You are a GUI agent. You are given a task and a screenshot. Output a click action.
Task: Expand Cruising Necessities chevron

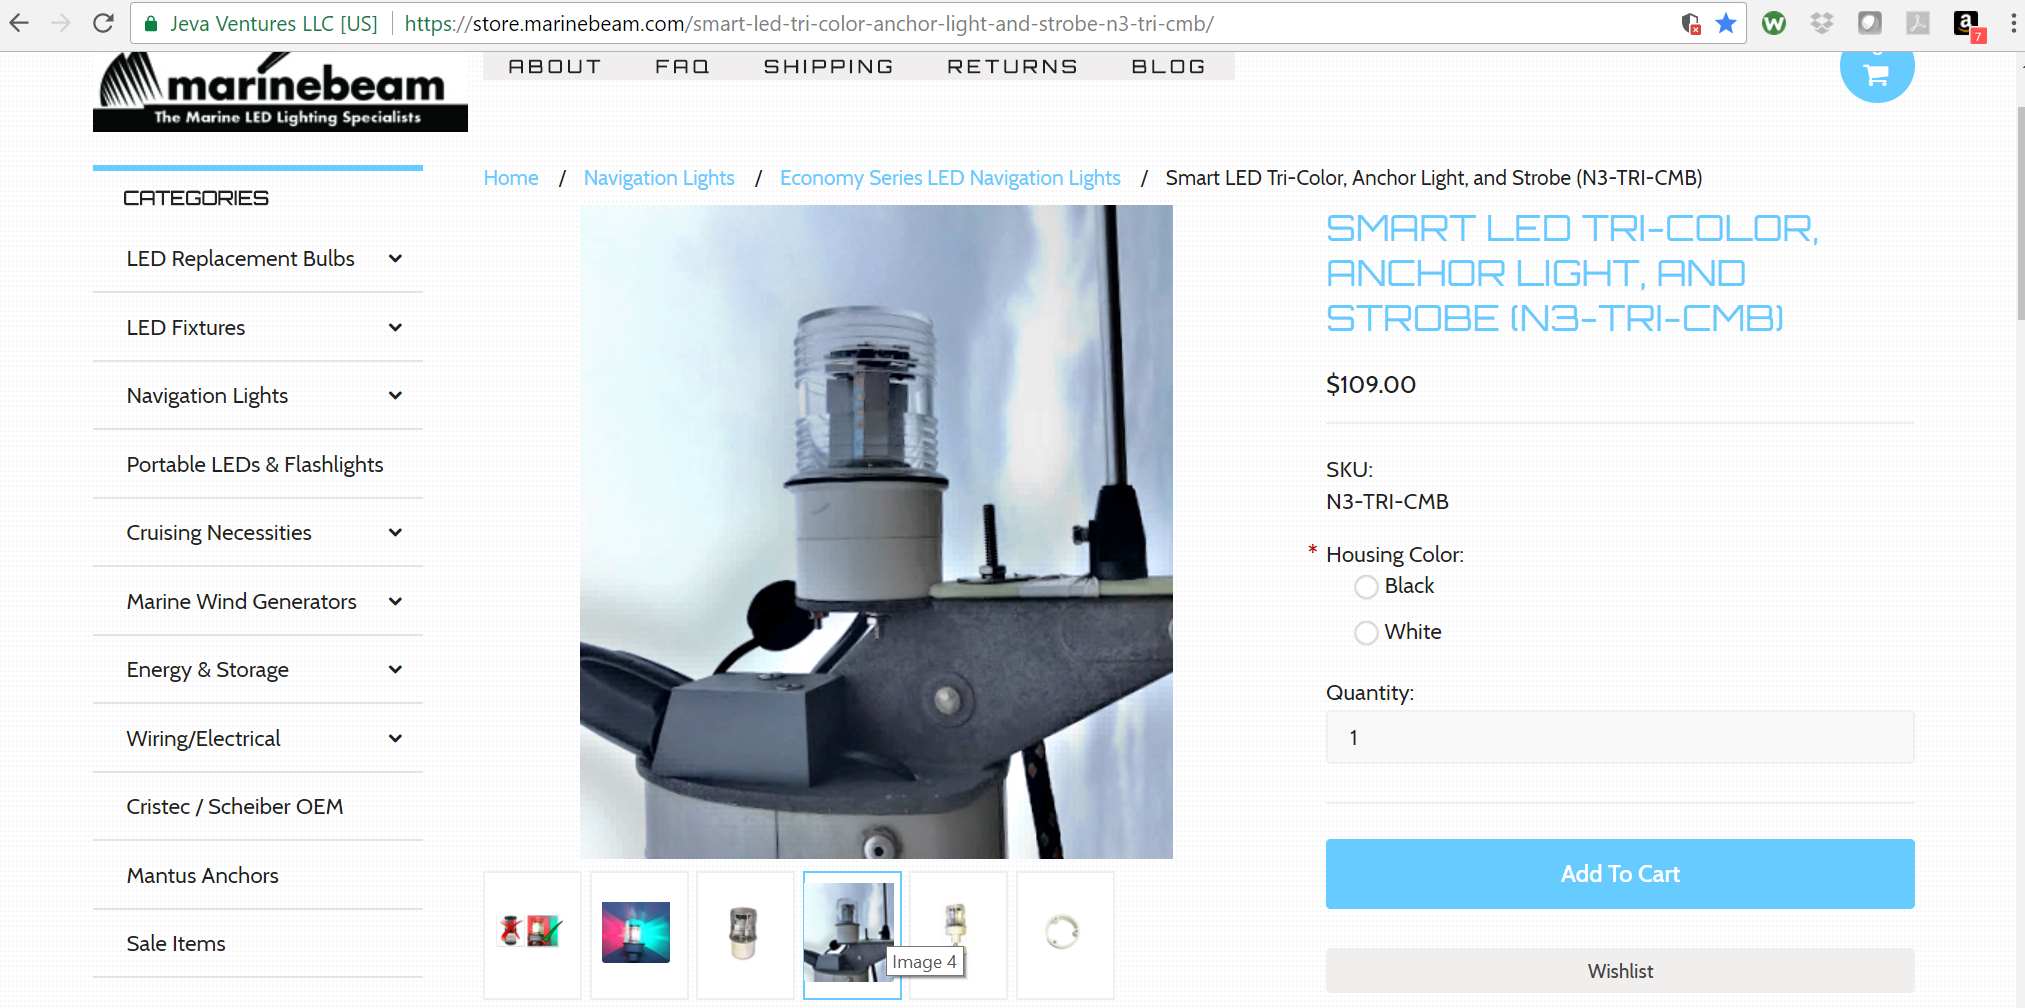pos(395,533)
